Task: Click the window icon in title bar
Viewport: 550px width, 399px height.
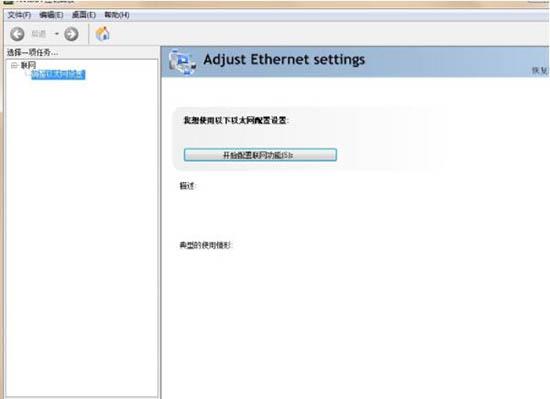Action: [8, 1]
